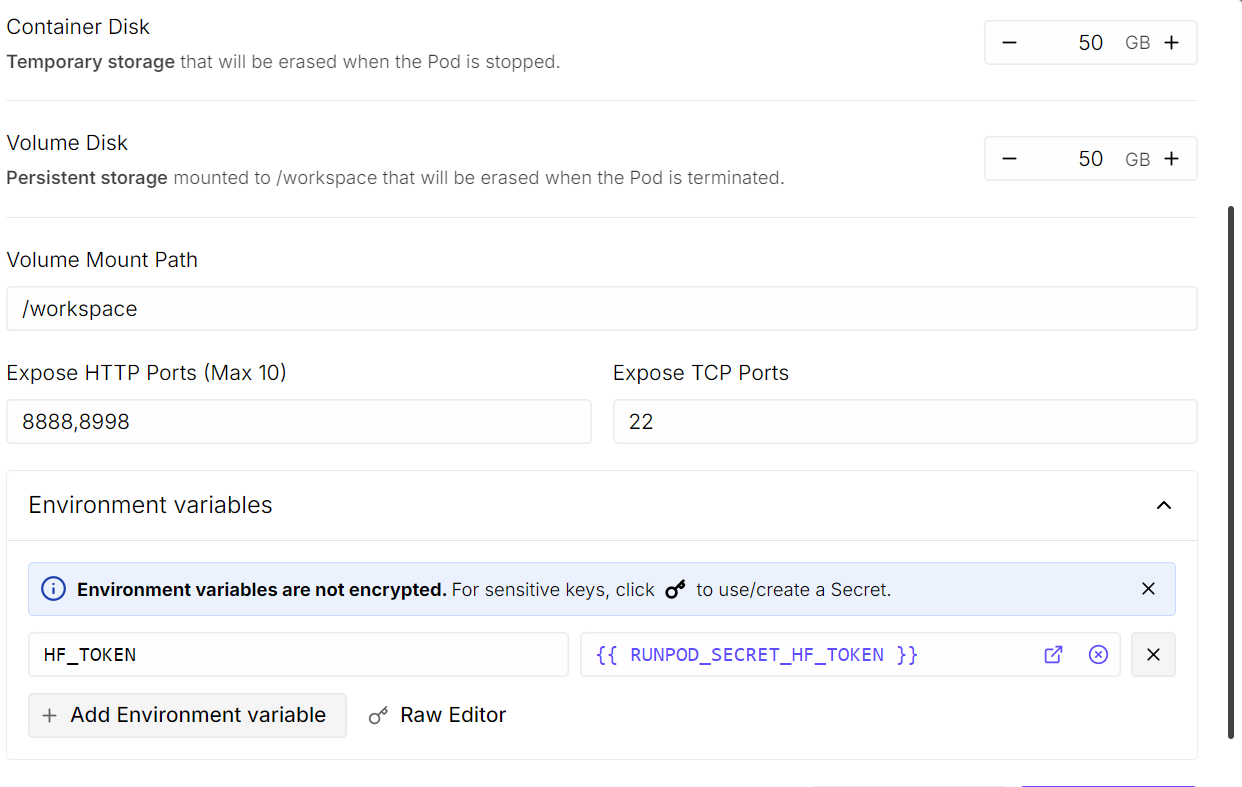This screenshot has width=1242, height=787.
Task: Focus the Expose TCP Ports field
Action: 905,421
